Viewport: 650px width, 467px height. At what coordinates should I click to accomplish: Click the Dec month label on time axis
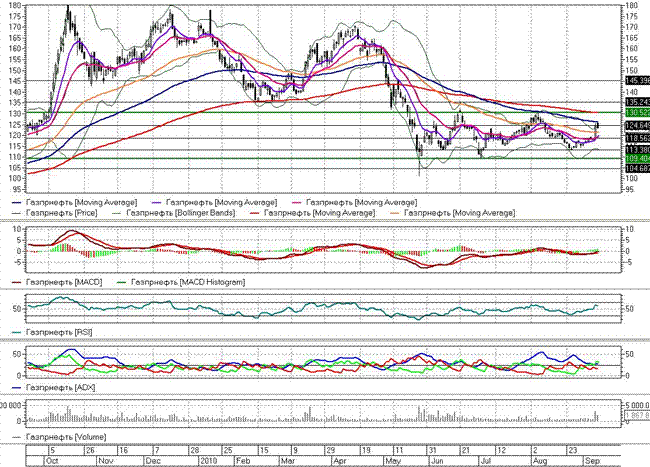click(153, 461)
